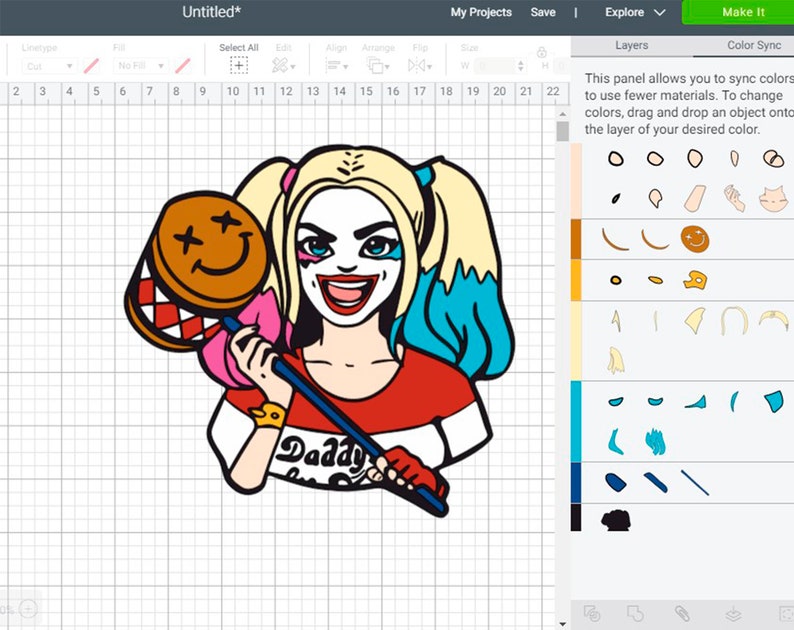The width and height of the screenshot is (794, 630).
Task: Toggle the size aspect ratio lock
Action: [541, 52]
